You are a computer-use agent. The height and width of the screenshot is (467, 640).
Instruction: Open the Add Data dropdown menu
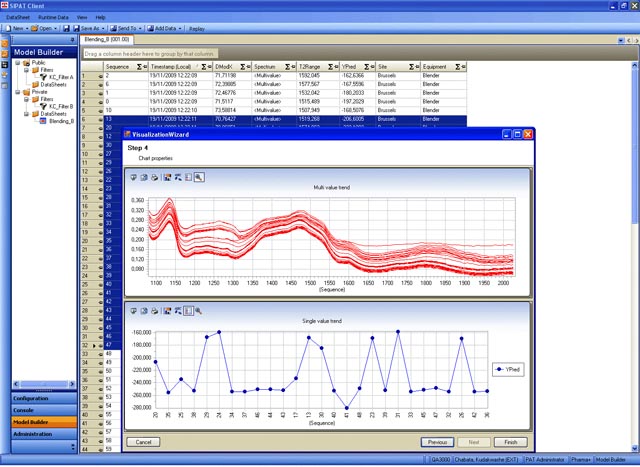[166, 28]
